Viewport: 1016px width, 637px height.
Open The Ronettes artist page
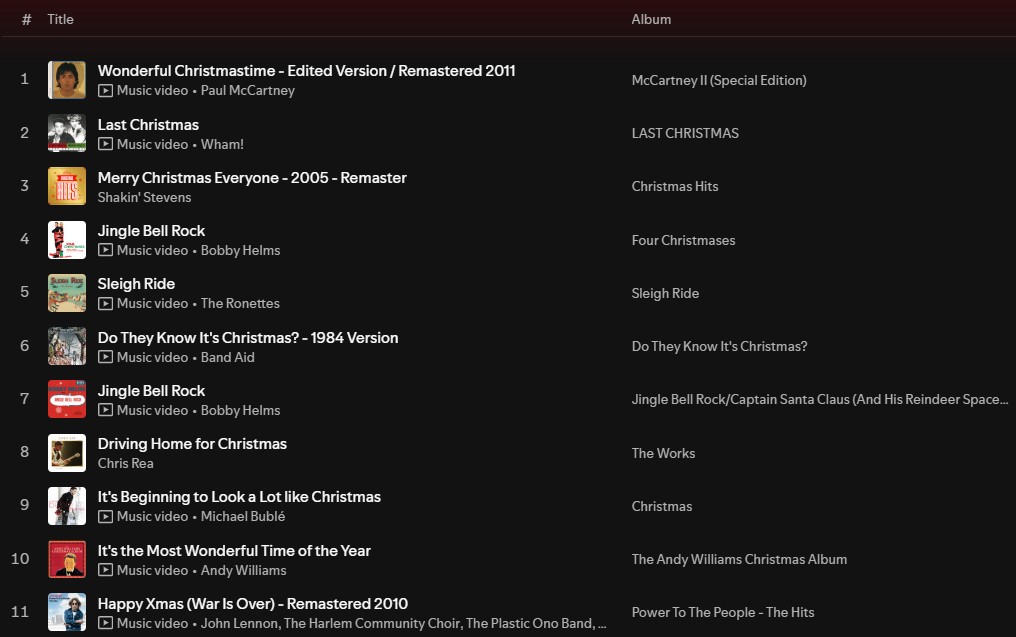click(x=240, y=304)
